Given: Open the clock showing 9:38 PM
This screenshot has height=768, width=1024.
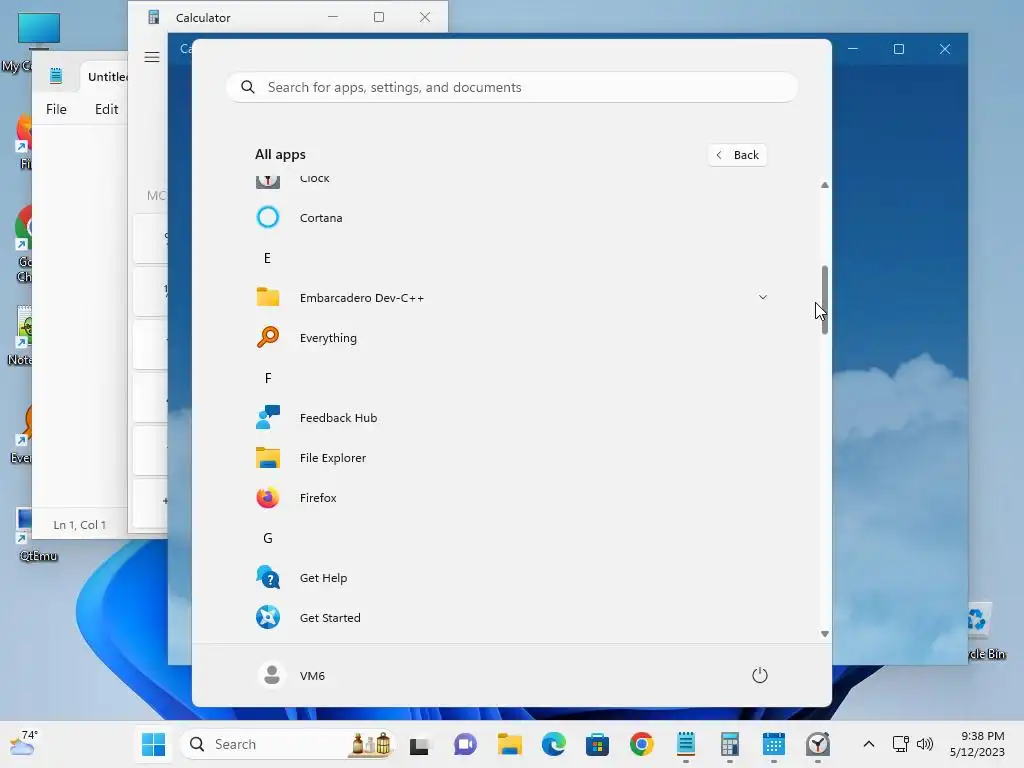Looking at the screenshot, I should coord(977,744).
